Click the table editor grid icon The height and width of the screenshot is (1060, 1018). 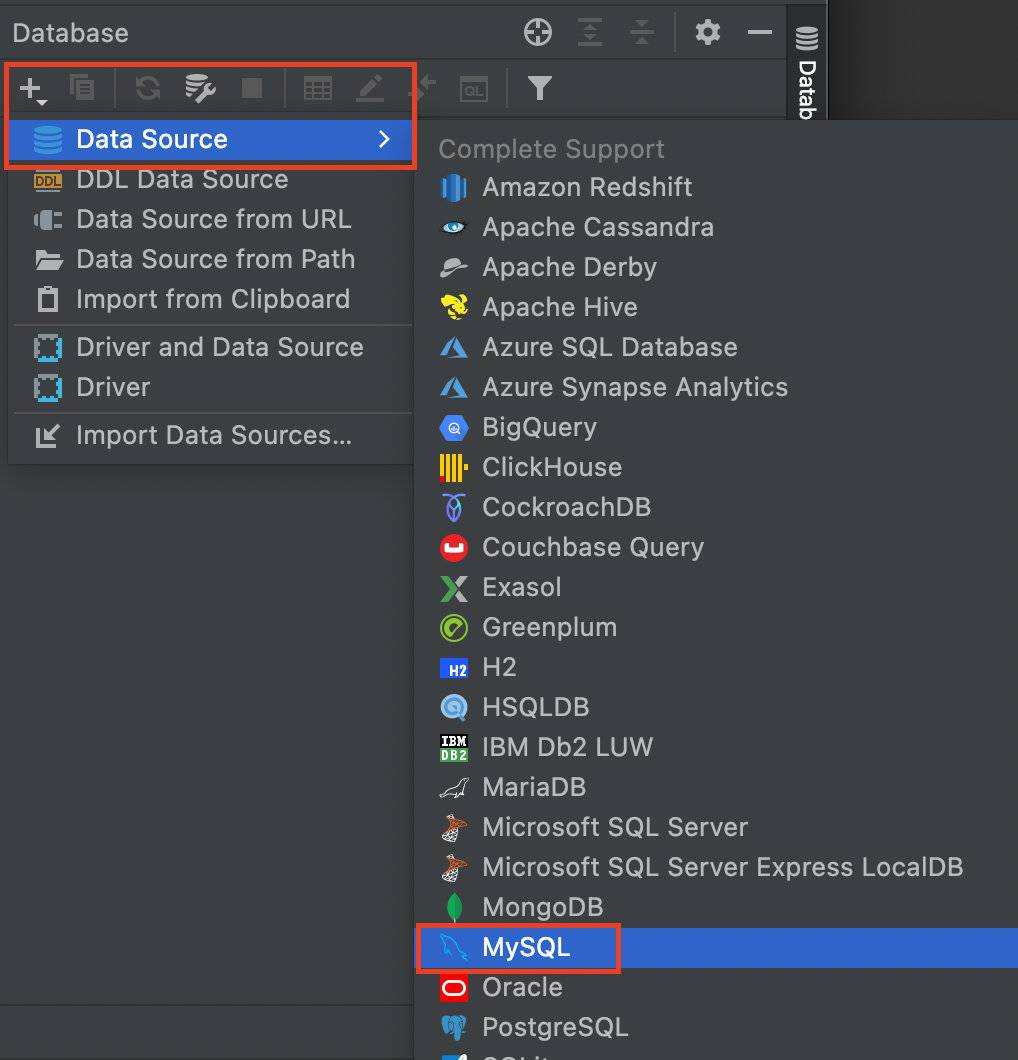318,89
